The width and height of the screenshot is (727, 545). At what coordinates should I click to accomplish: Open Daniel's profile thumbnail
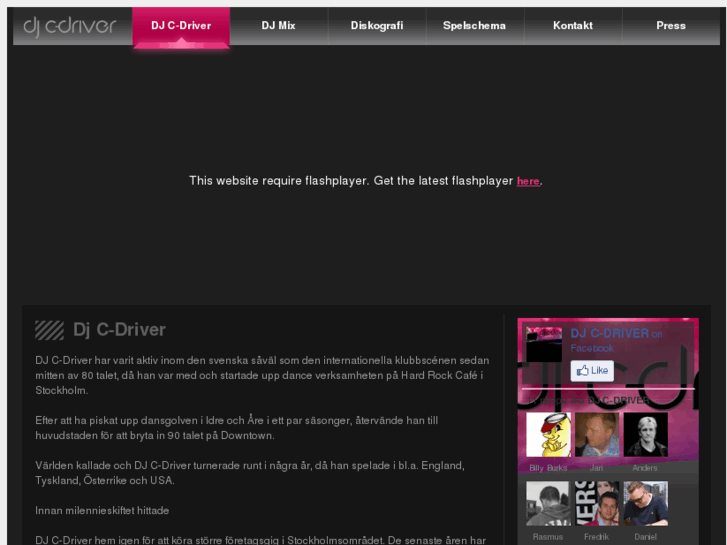pyautogui.click(x=645, y=503)
